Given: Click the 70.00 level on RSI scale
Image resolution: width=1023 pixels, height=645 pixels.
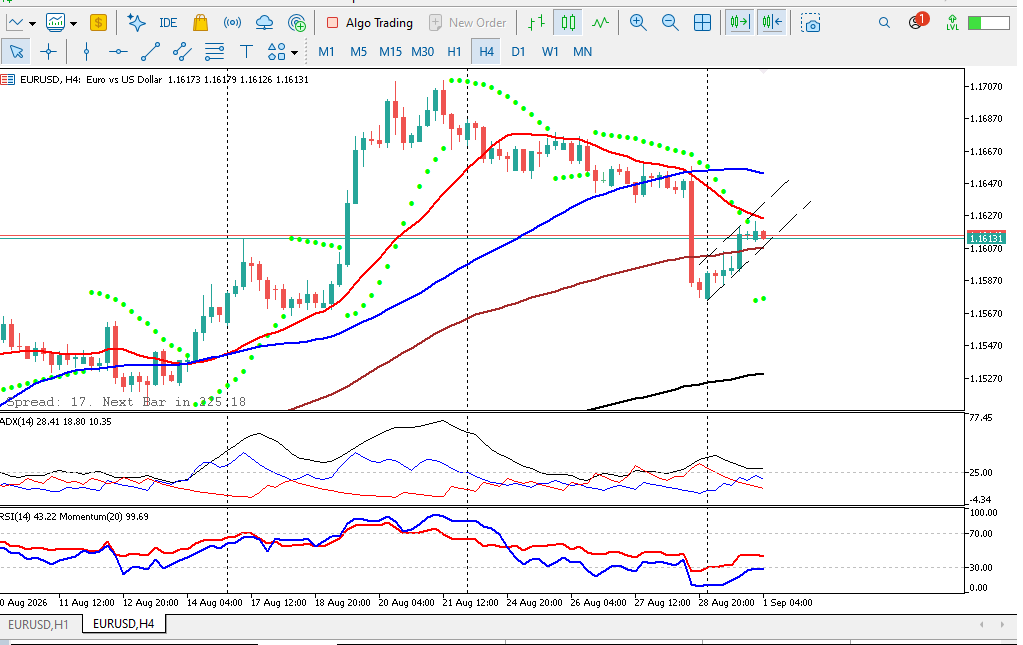Looking at the screenshot, I should [981, 533].
